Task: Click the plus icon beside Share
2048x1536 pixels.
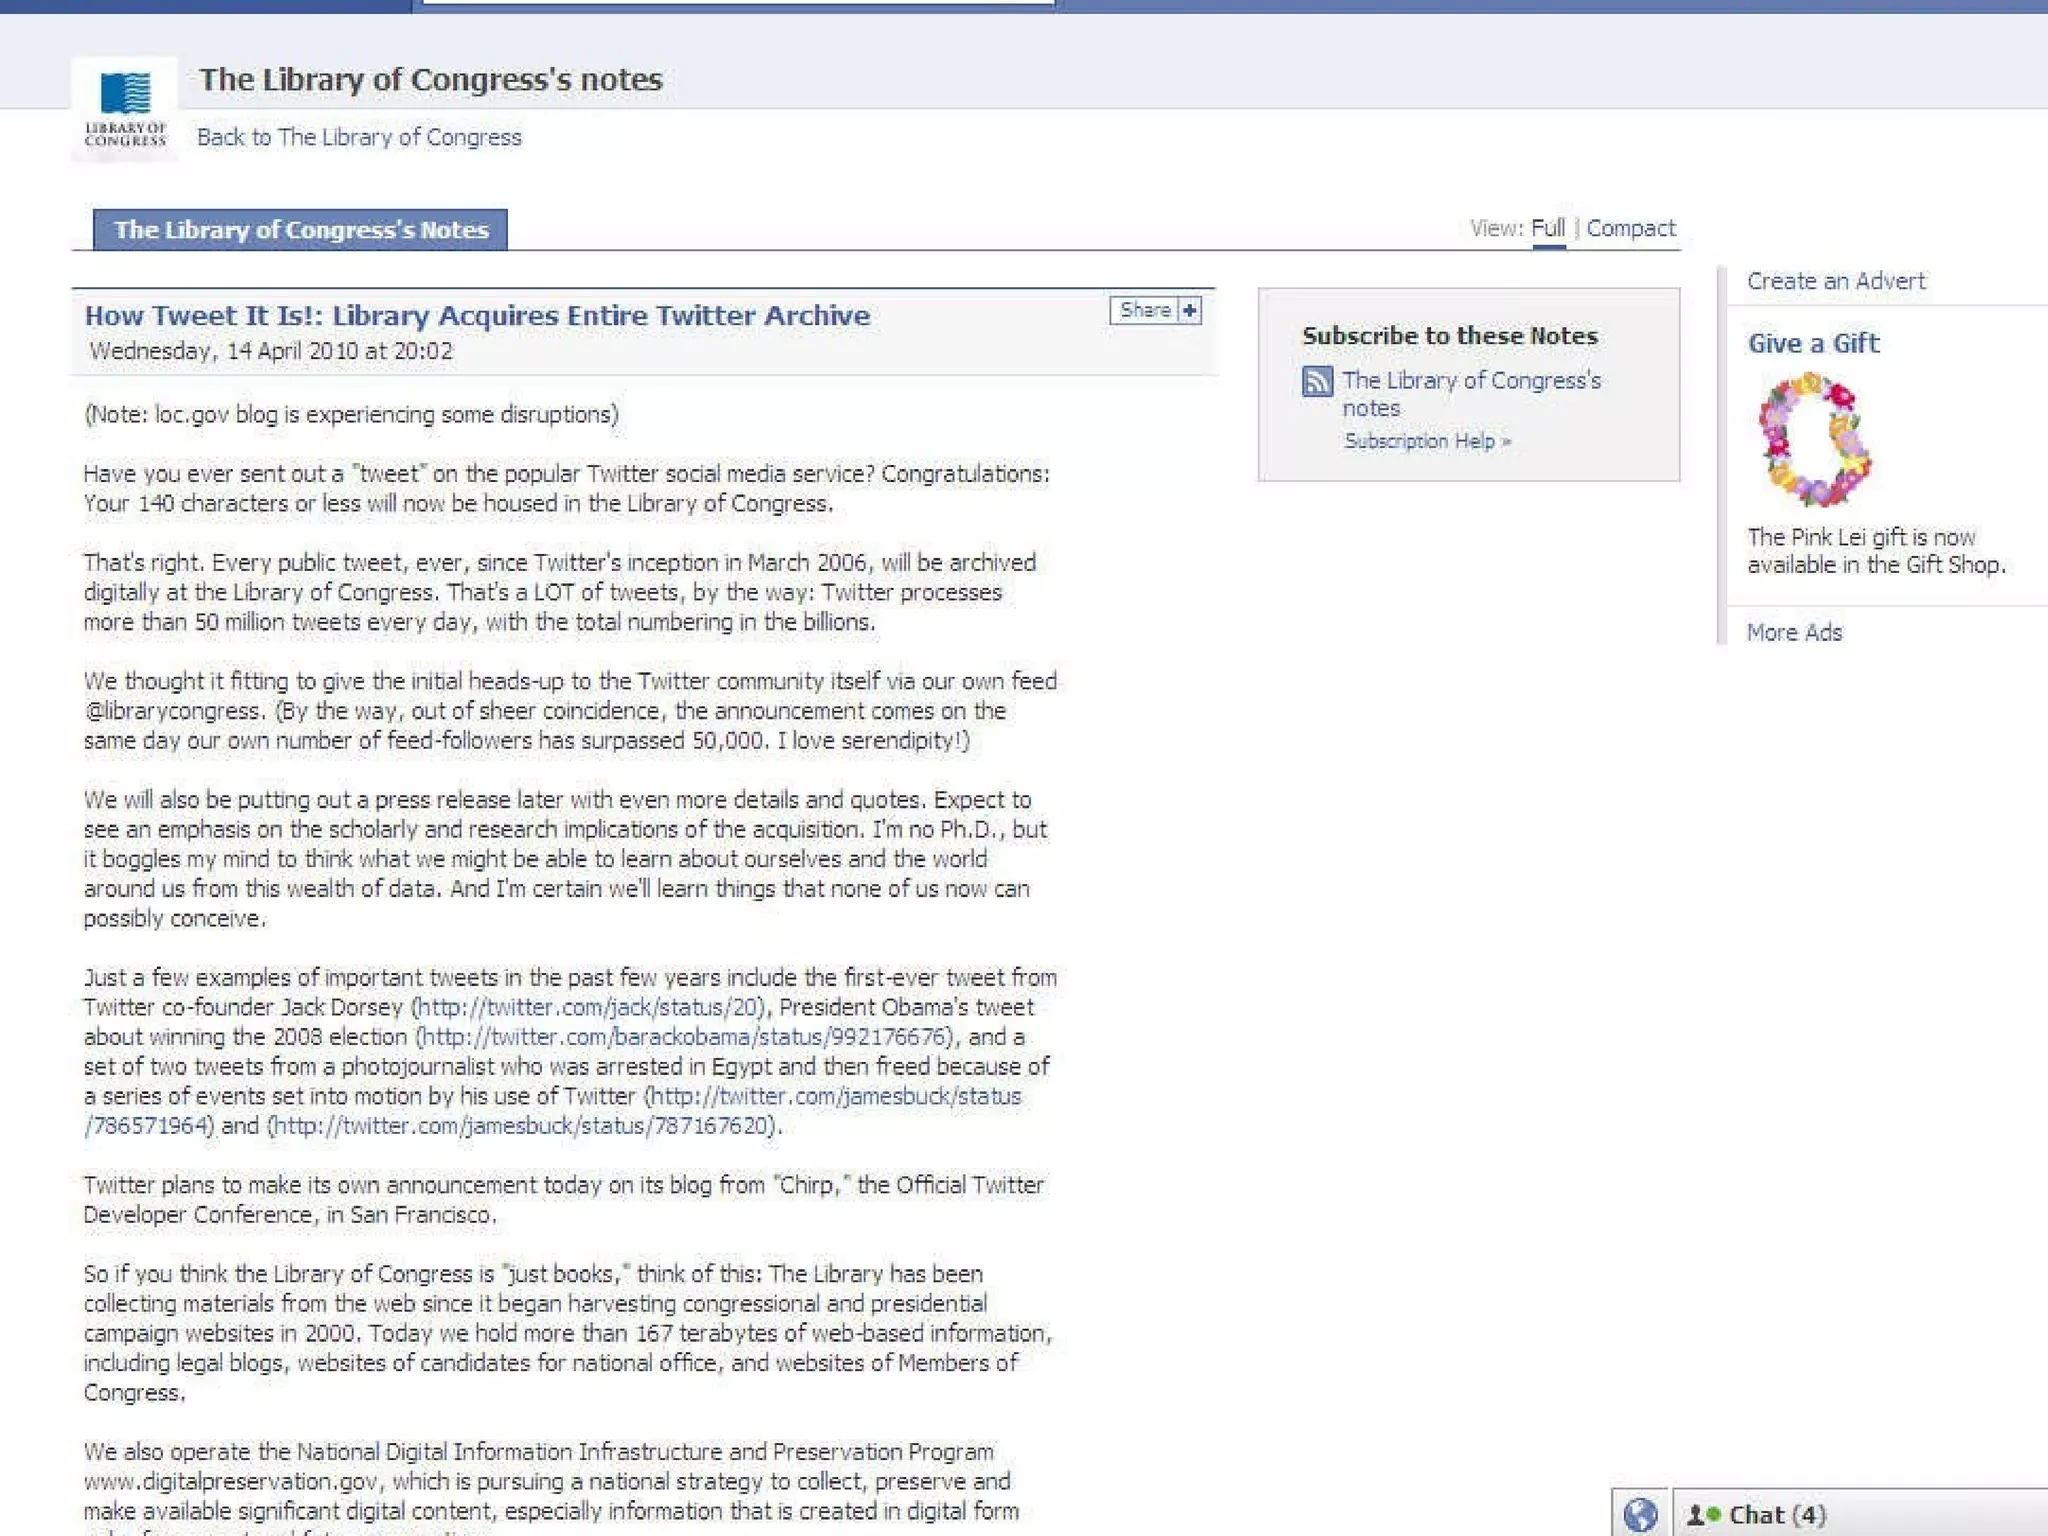Action: (1189, 311)
